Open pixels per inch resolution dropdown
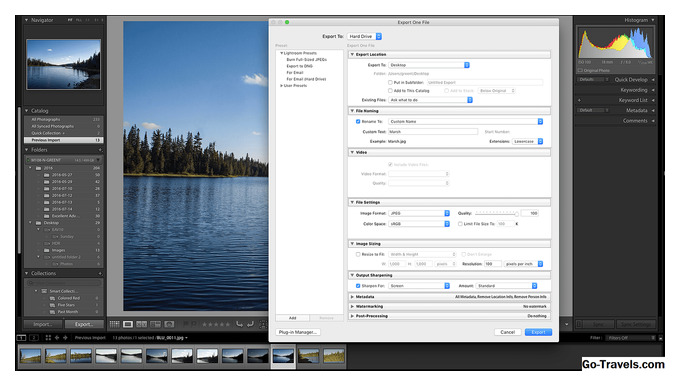680x386 pixels. [524, 264]
